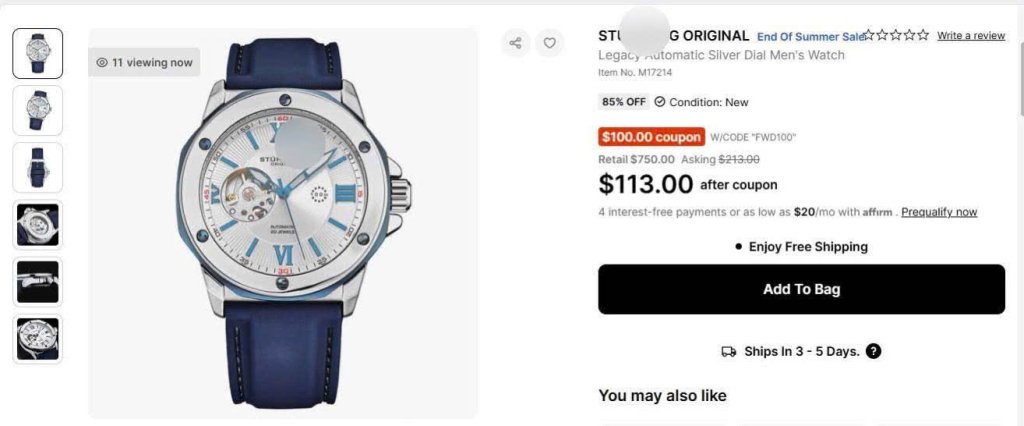Select the first watch front thumbnail
The width and height of the screenshot is (1024, 426).
38,53
